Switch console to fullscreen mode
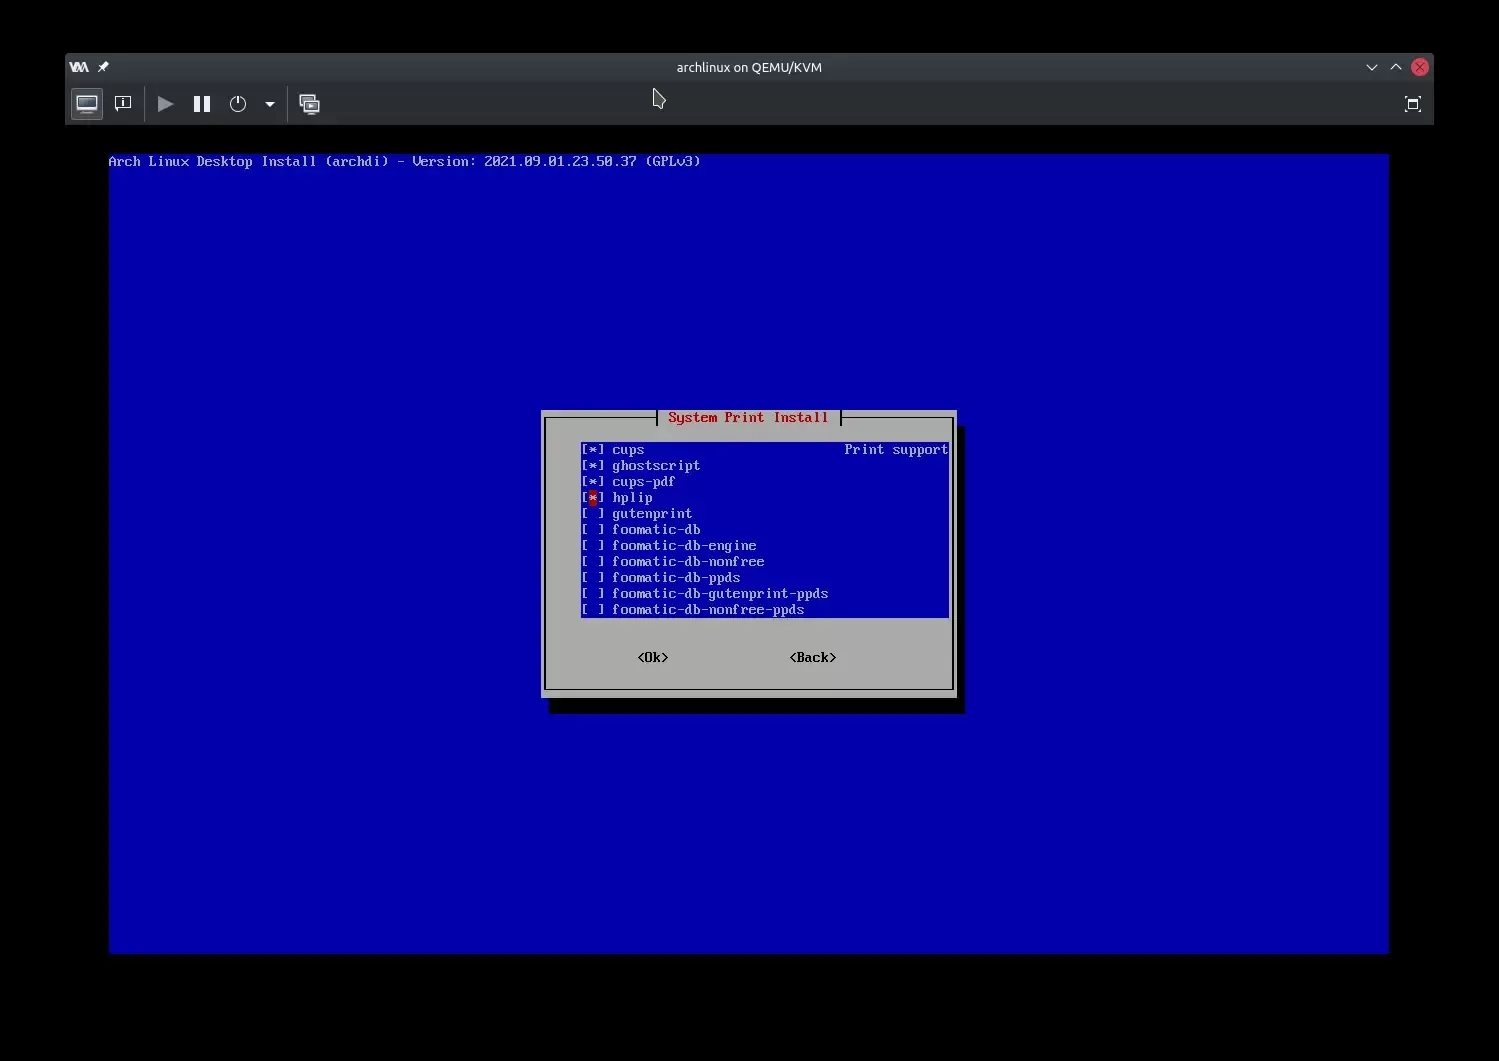 [1413, 104]
